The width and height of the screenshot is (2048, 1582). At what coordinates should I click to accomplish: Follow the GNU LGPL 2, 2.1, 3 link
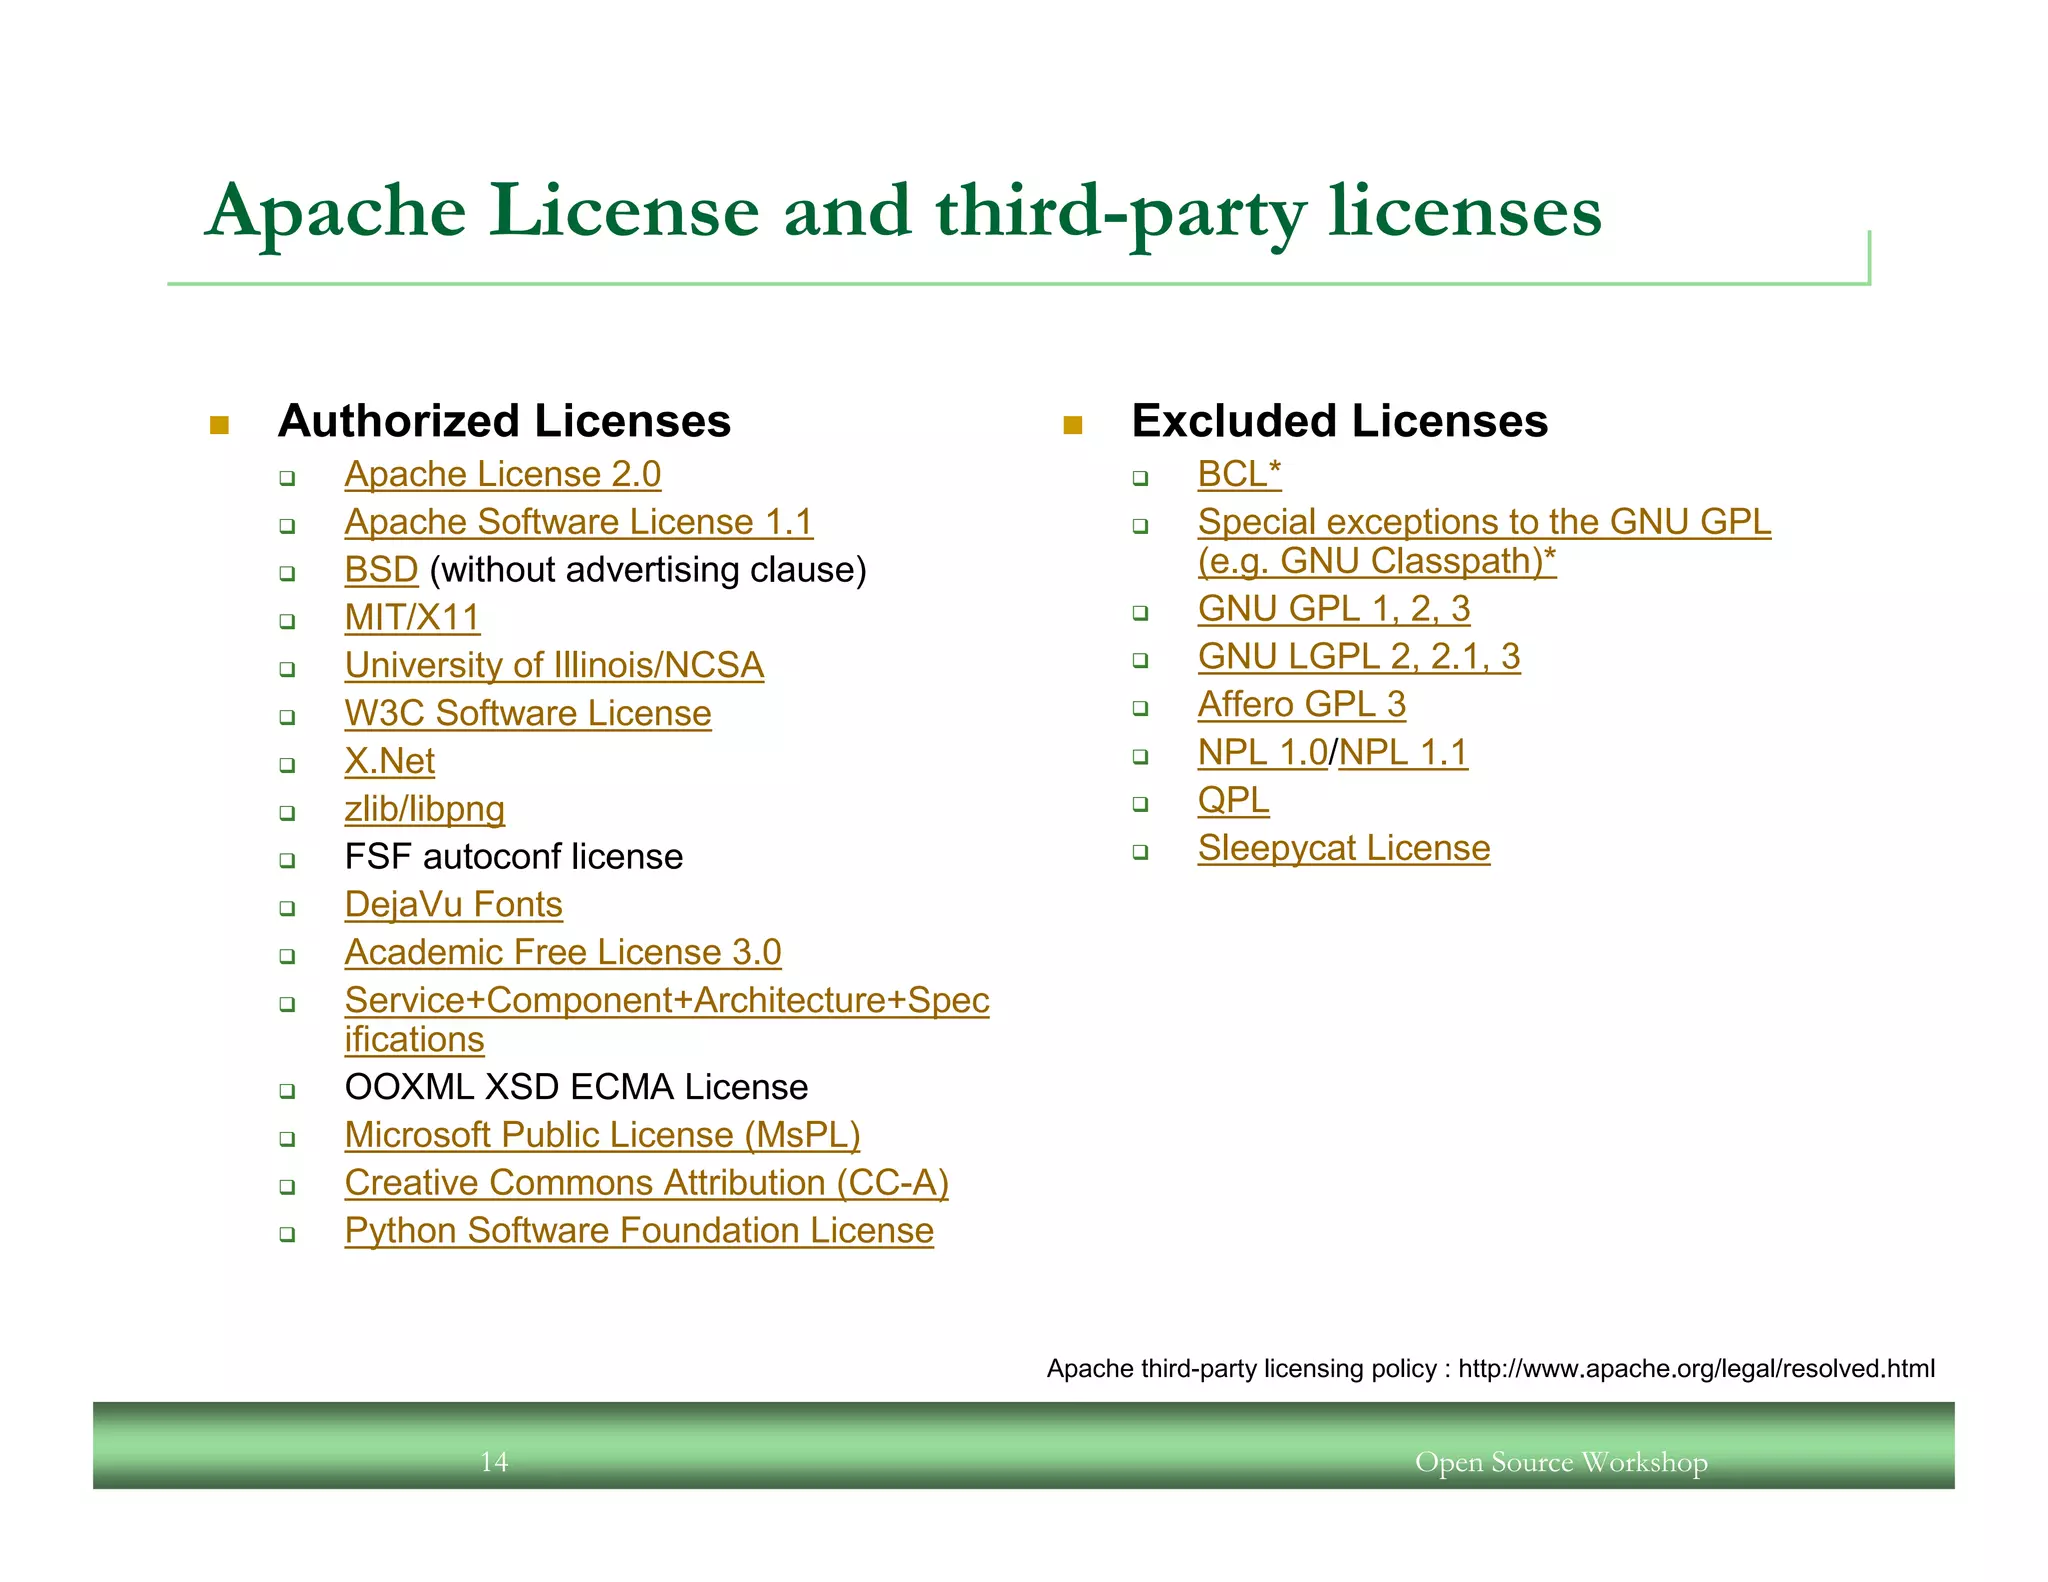click(1359, 657)
